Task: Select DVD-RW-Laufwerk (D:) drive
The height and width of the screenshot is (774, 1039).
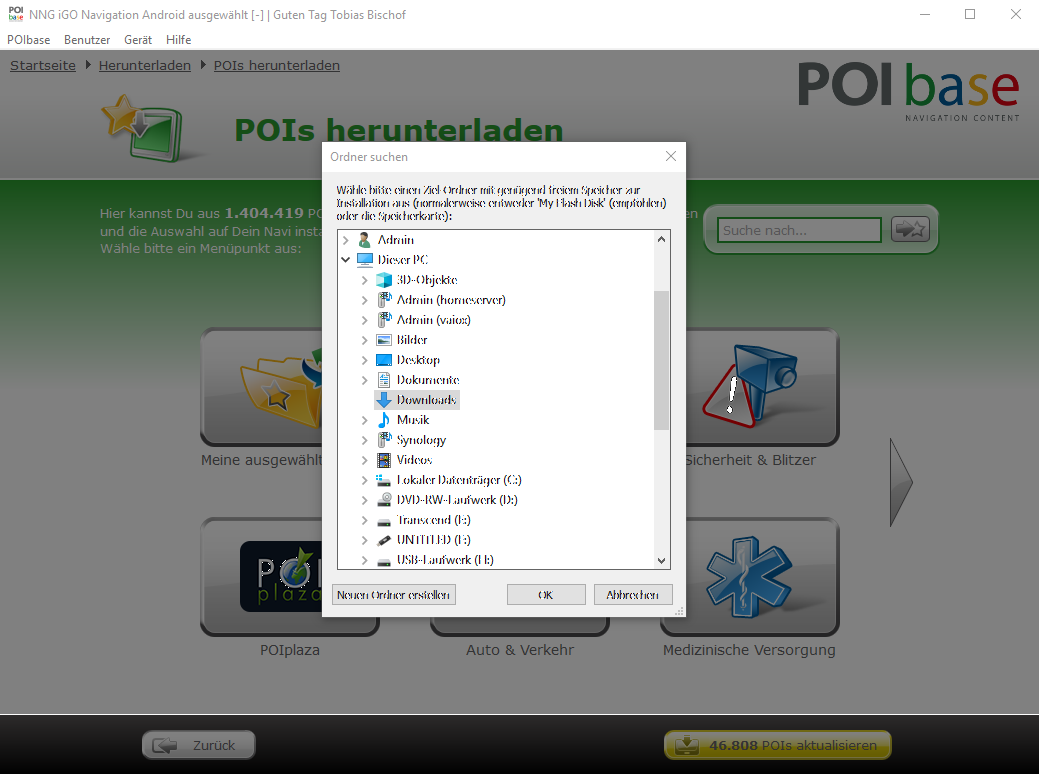Action: [x=456, y=500]
